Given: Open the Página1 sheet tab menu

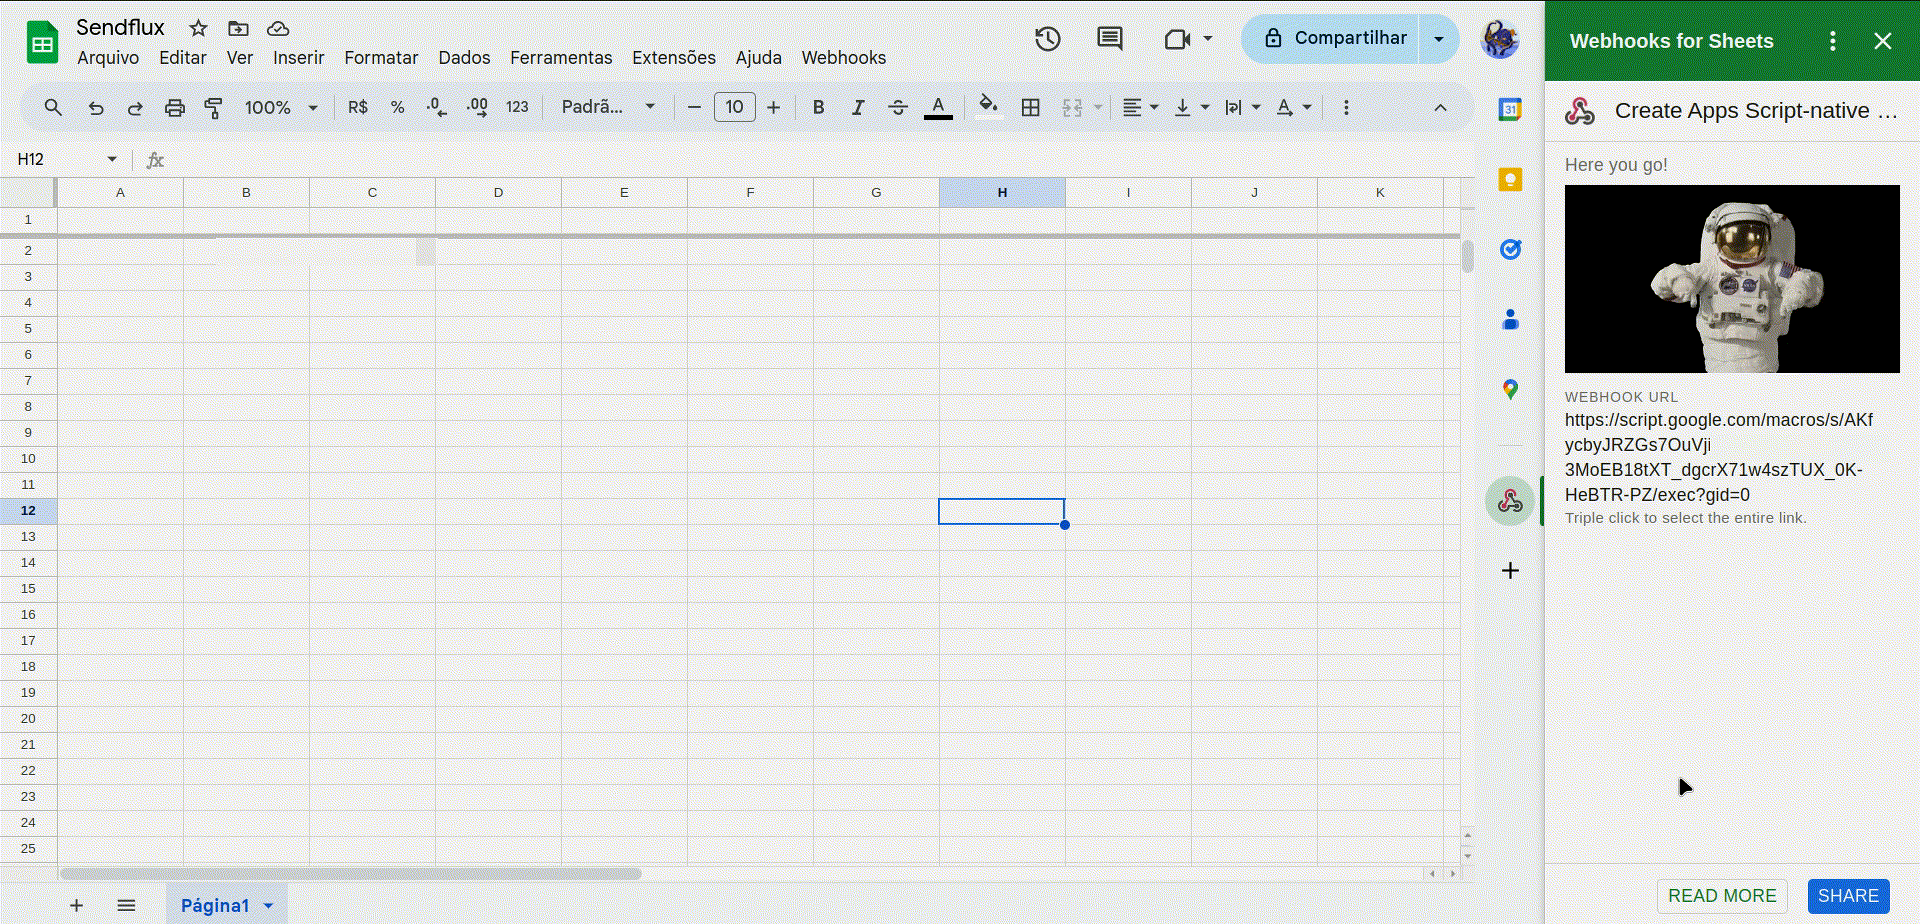Looking at the screenshot, I should pyautogui.click(x=268, y=906).
